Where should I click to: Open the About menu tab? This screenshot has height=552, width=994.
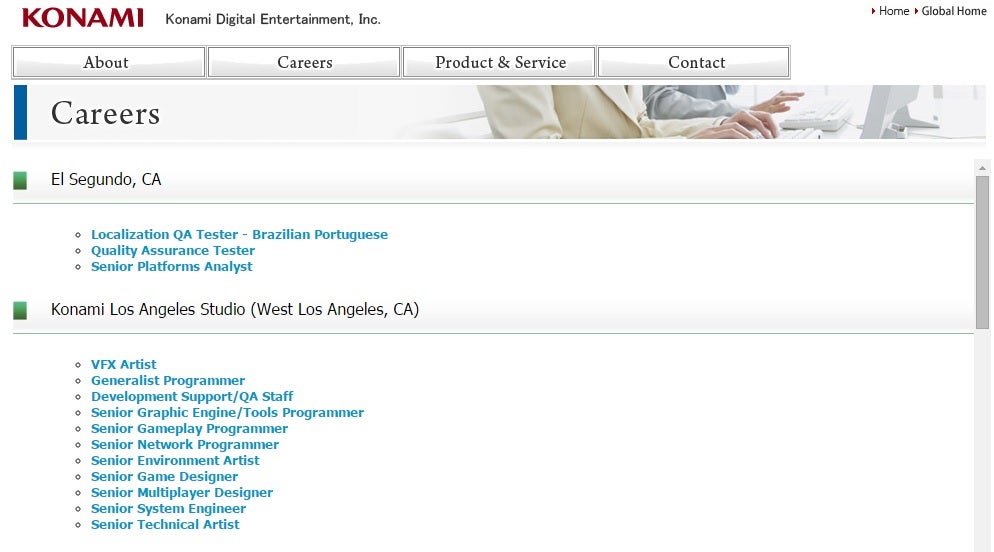(108, 62)
